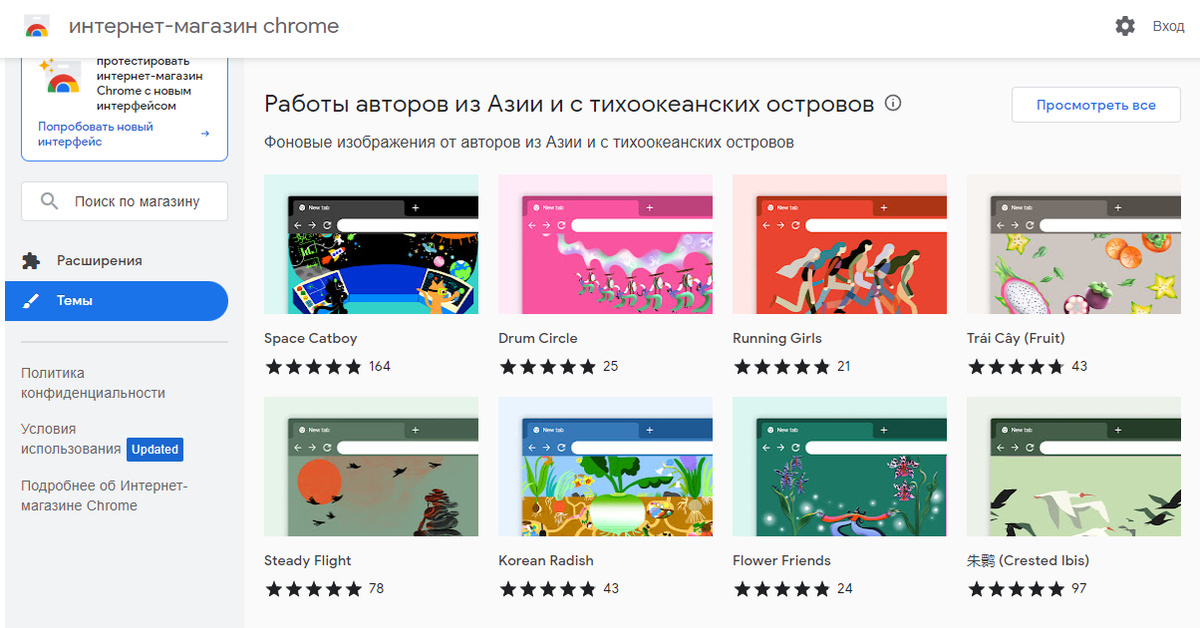The height and width of the screenshot is (628, 1200).
Task: Open Условия использования link
Action: (71, 439)
